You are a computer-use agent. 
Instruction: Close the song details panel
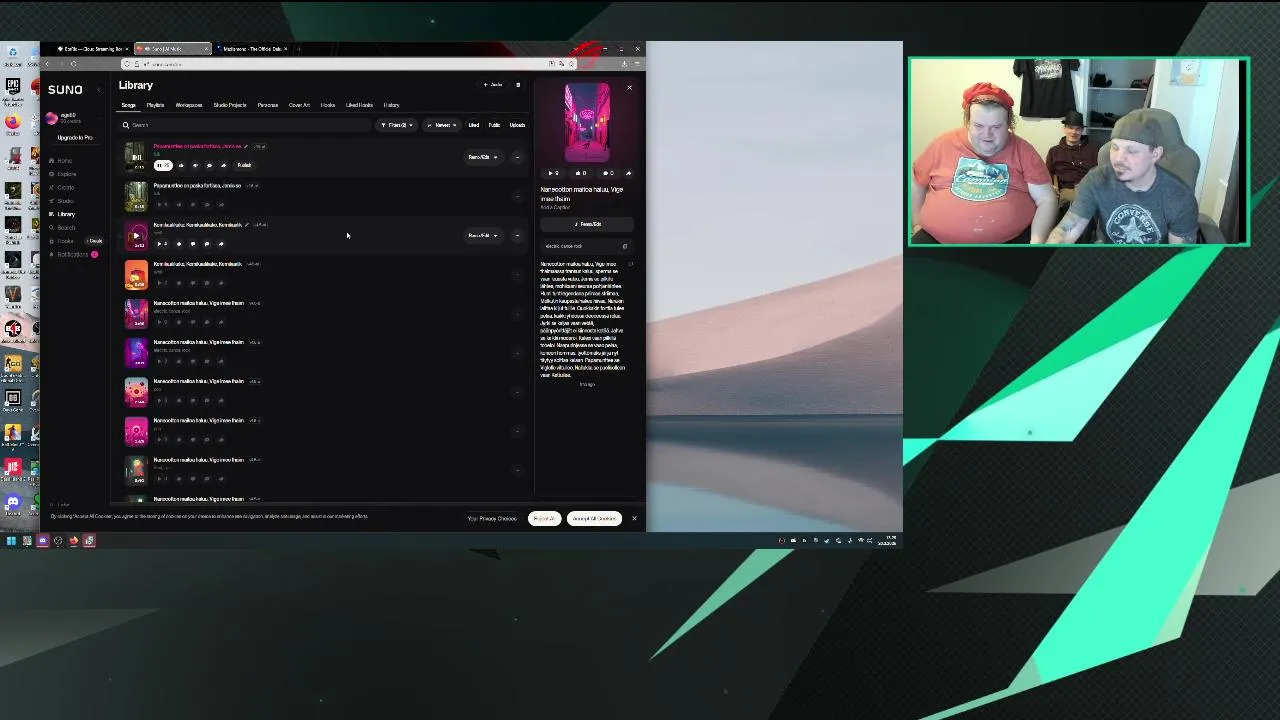point(629,88)
